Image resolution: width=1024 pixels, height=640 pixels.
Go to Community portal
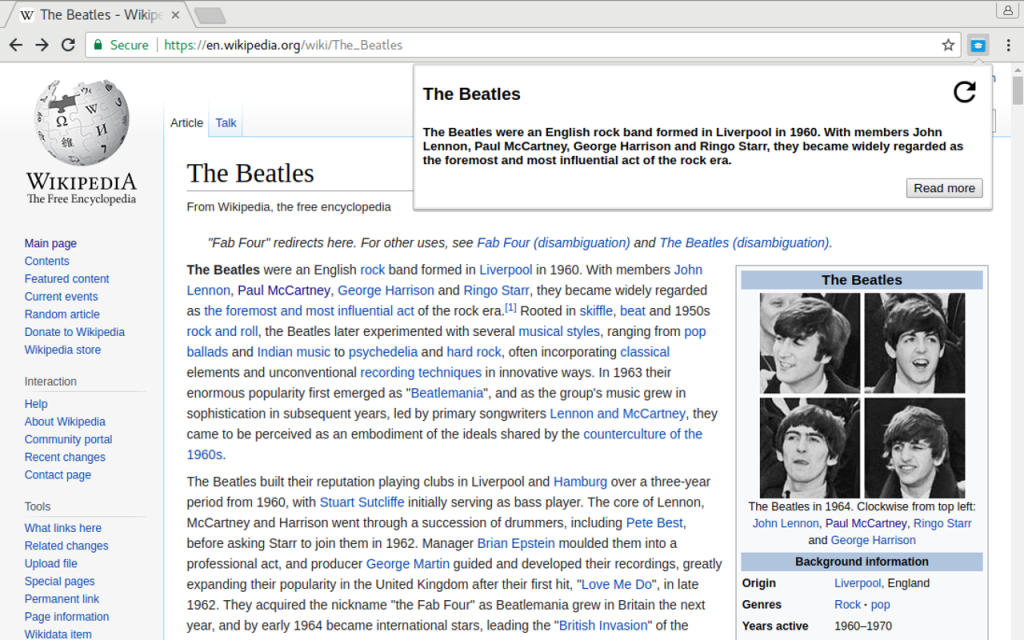pos(68,440)
